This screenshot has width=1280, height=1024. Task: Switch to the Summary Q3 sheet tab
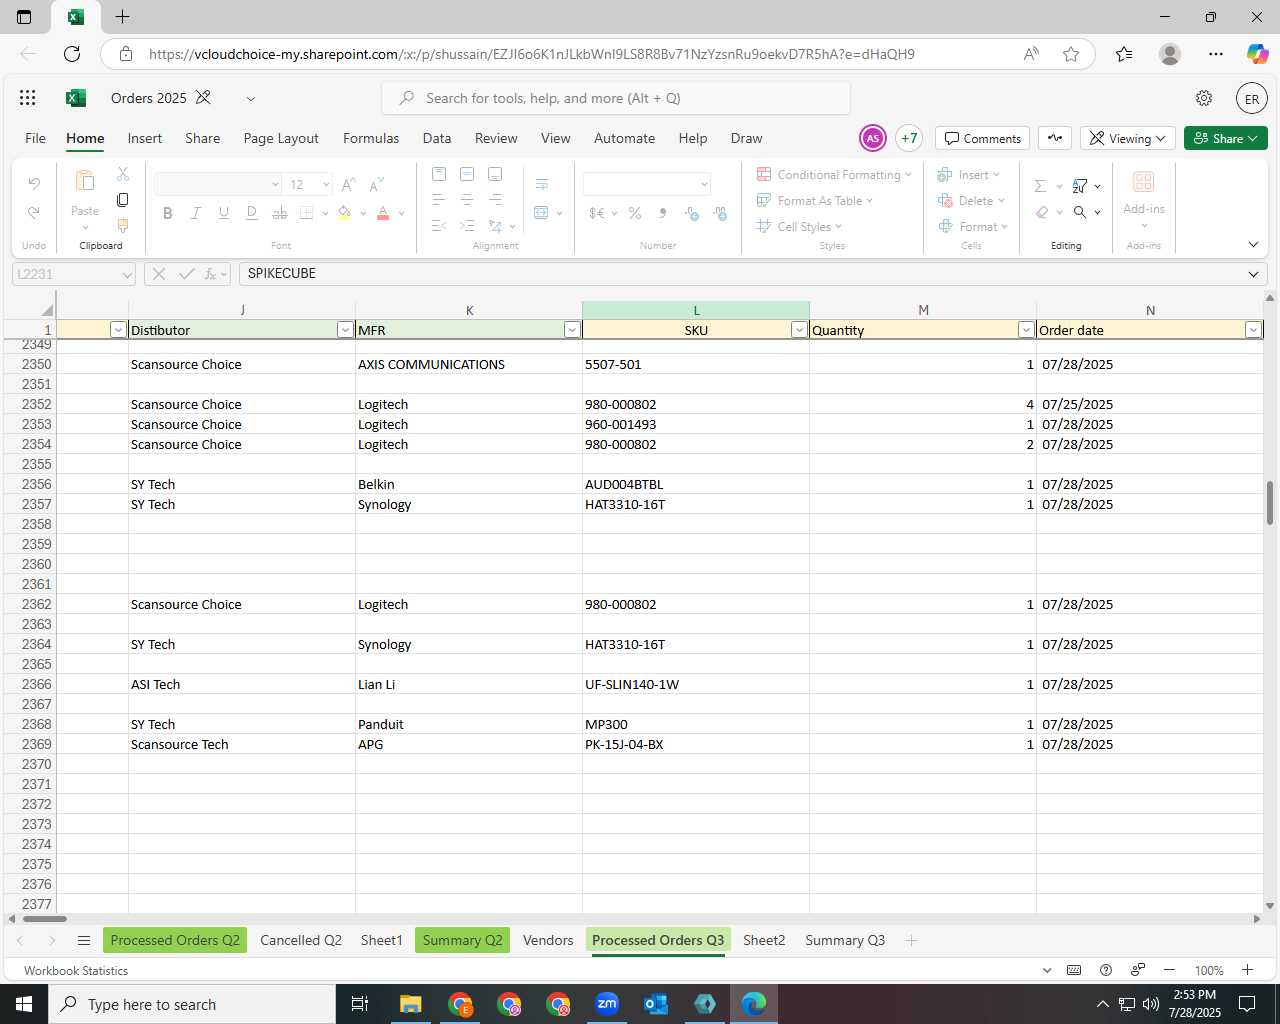pos(845,940)
